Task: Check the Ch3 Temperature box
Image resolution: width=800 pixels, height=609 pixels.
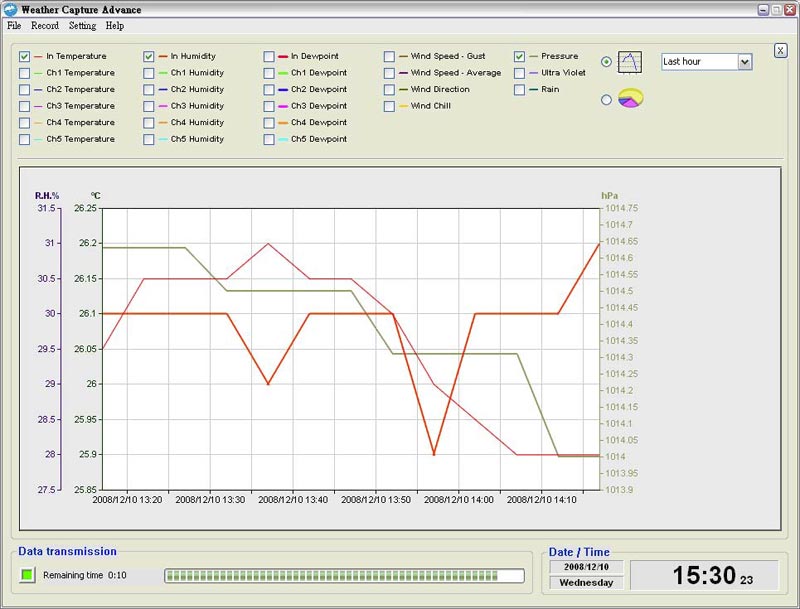Action: click(24, 106)
